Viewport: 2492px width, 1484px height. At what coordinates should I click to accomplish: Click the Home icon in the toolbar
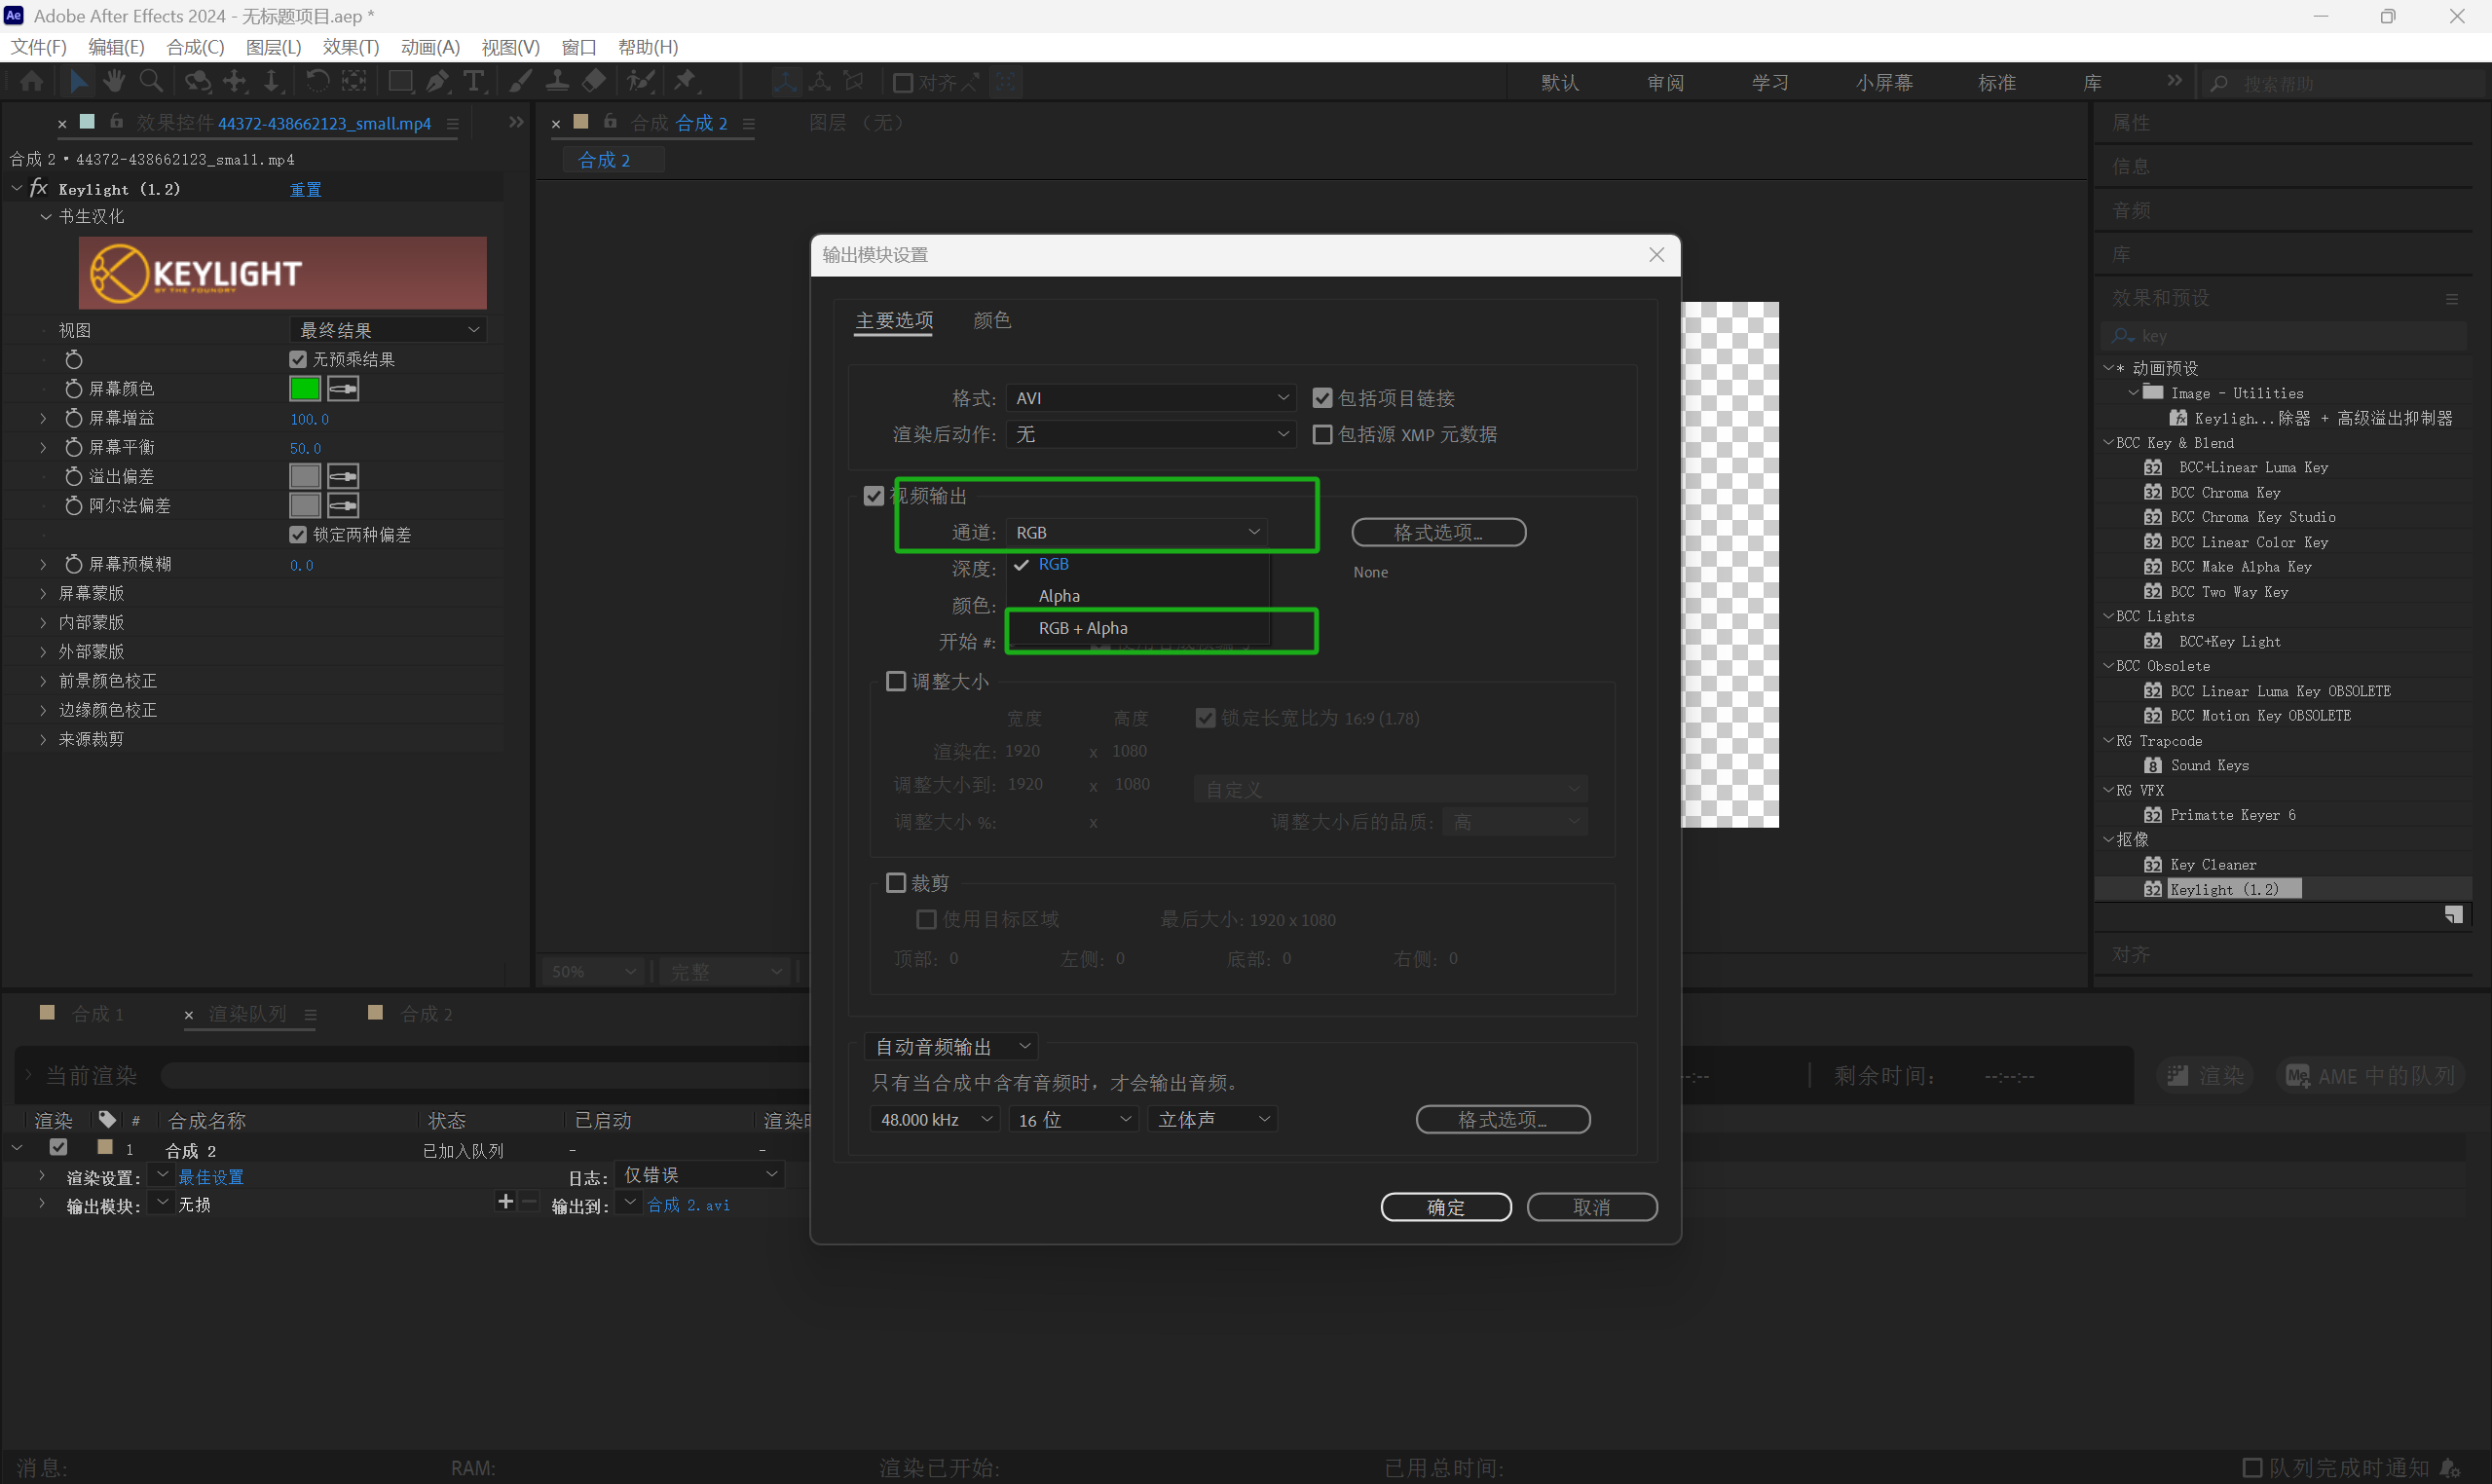tap(31, 82)
